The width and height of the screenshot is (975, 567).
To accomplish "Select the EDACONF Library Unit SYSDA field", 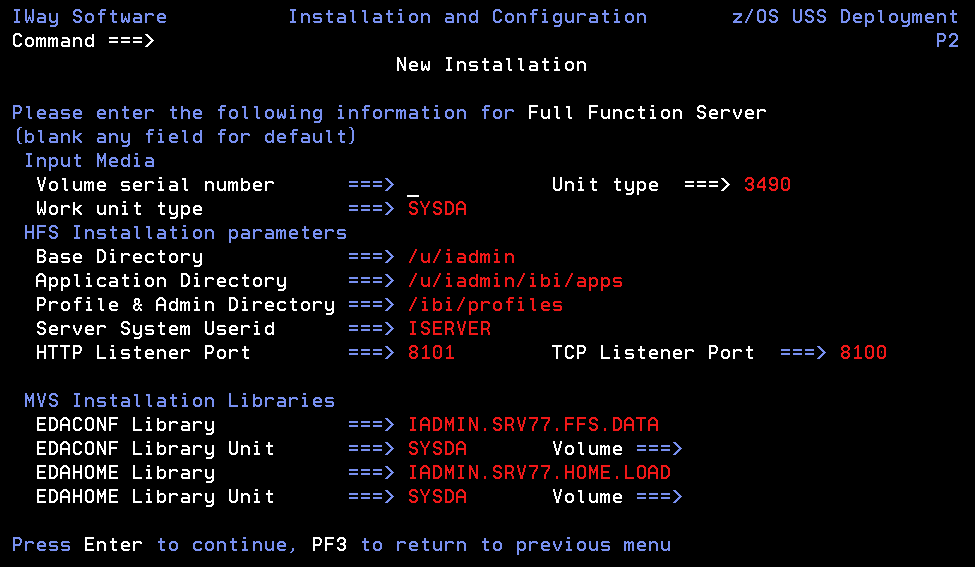I will (437, 449).
